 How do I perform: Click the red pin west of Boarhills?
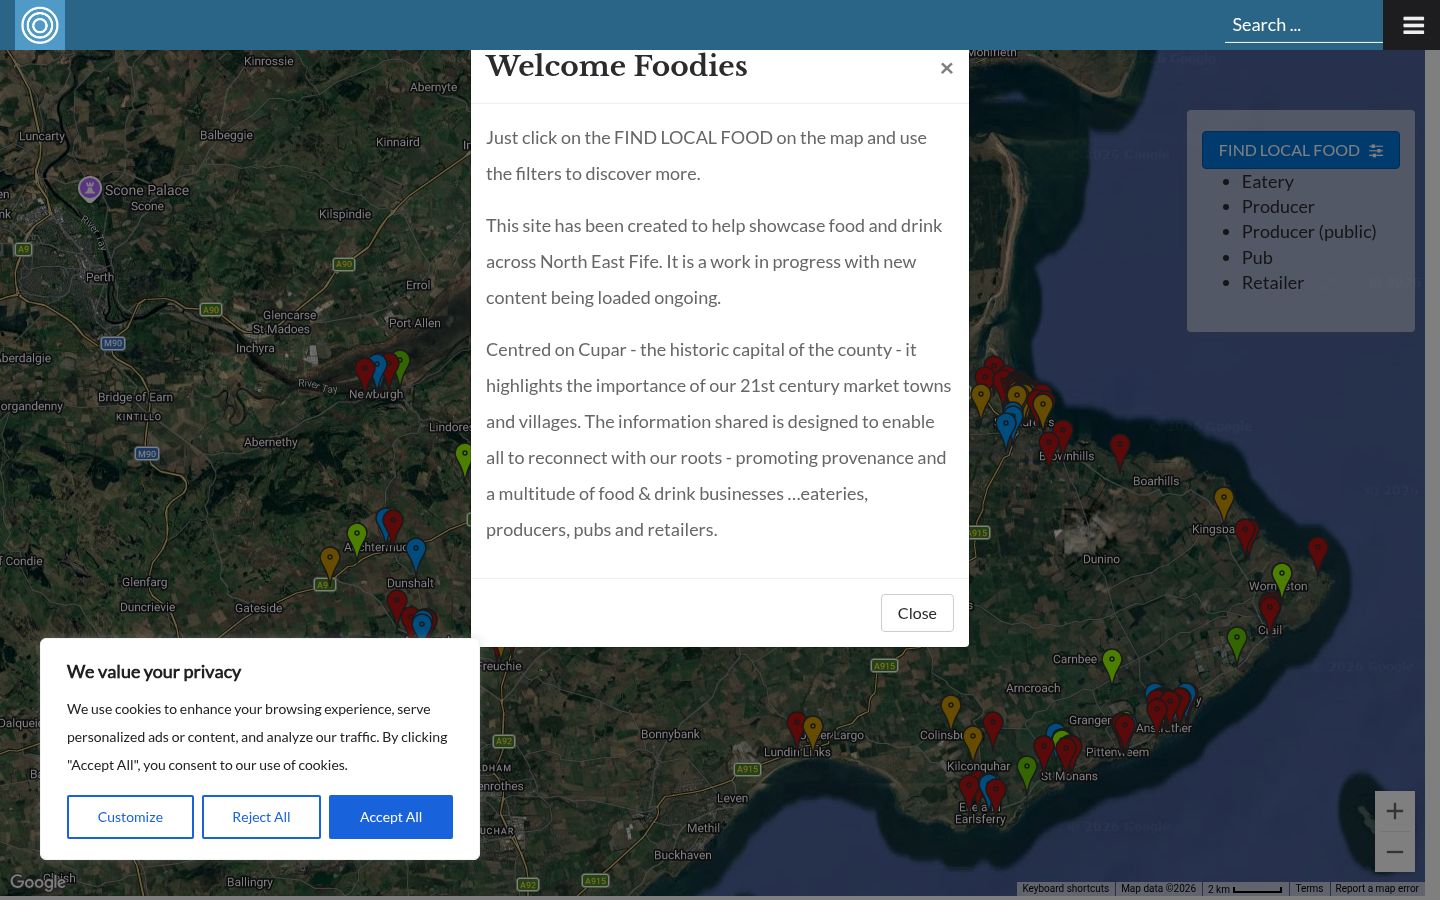(1120, 450)
